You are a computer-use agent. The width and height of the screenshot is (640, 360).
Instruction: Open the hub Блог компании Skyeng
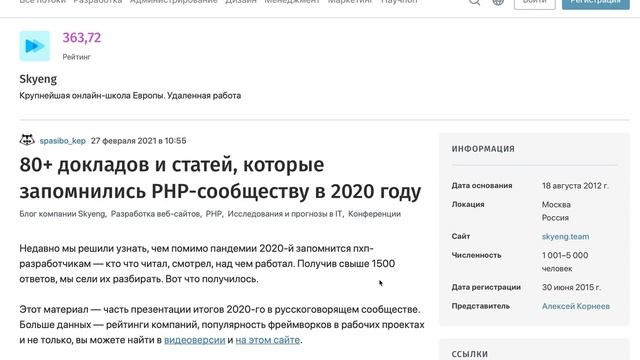(62, 214)
